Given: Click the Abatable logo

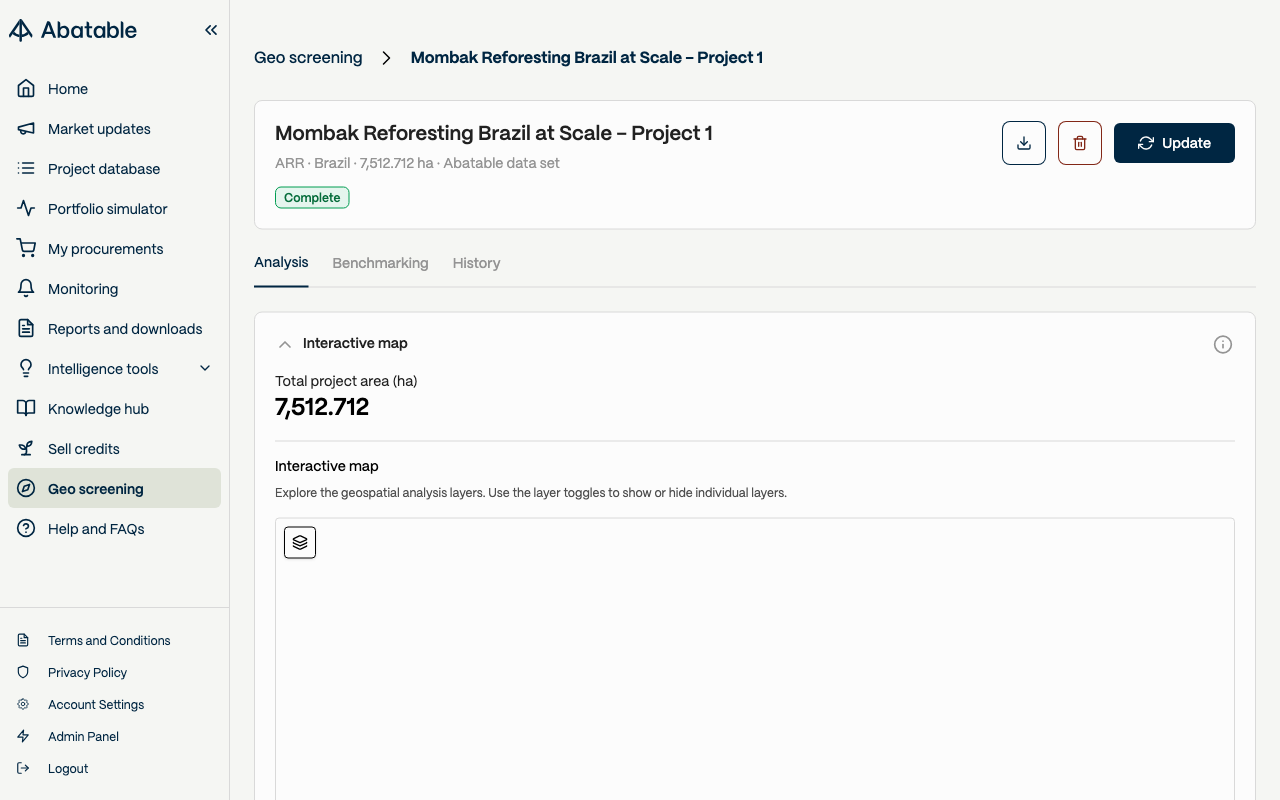Looking at the screenshot, I should (73, 30).
